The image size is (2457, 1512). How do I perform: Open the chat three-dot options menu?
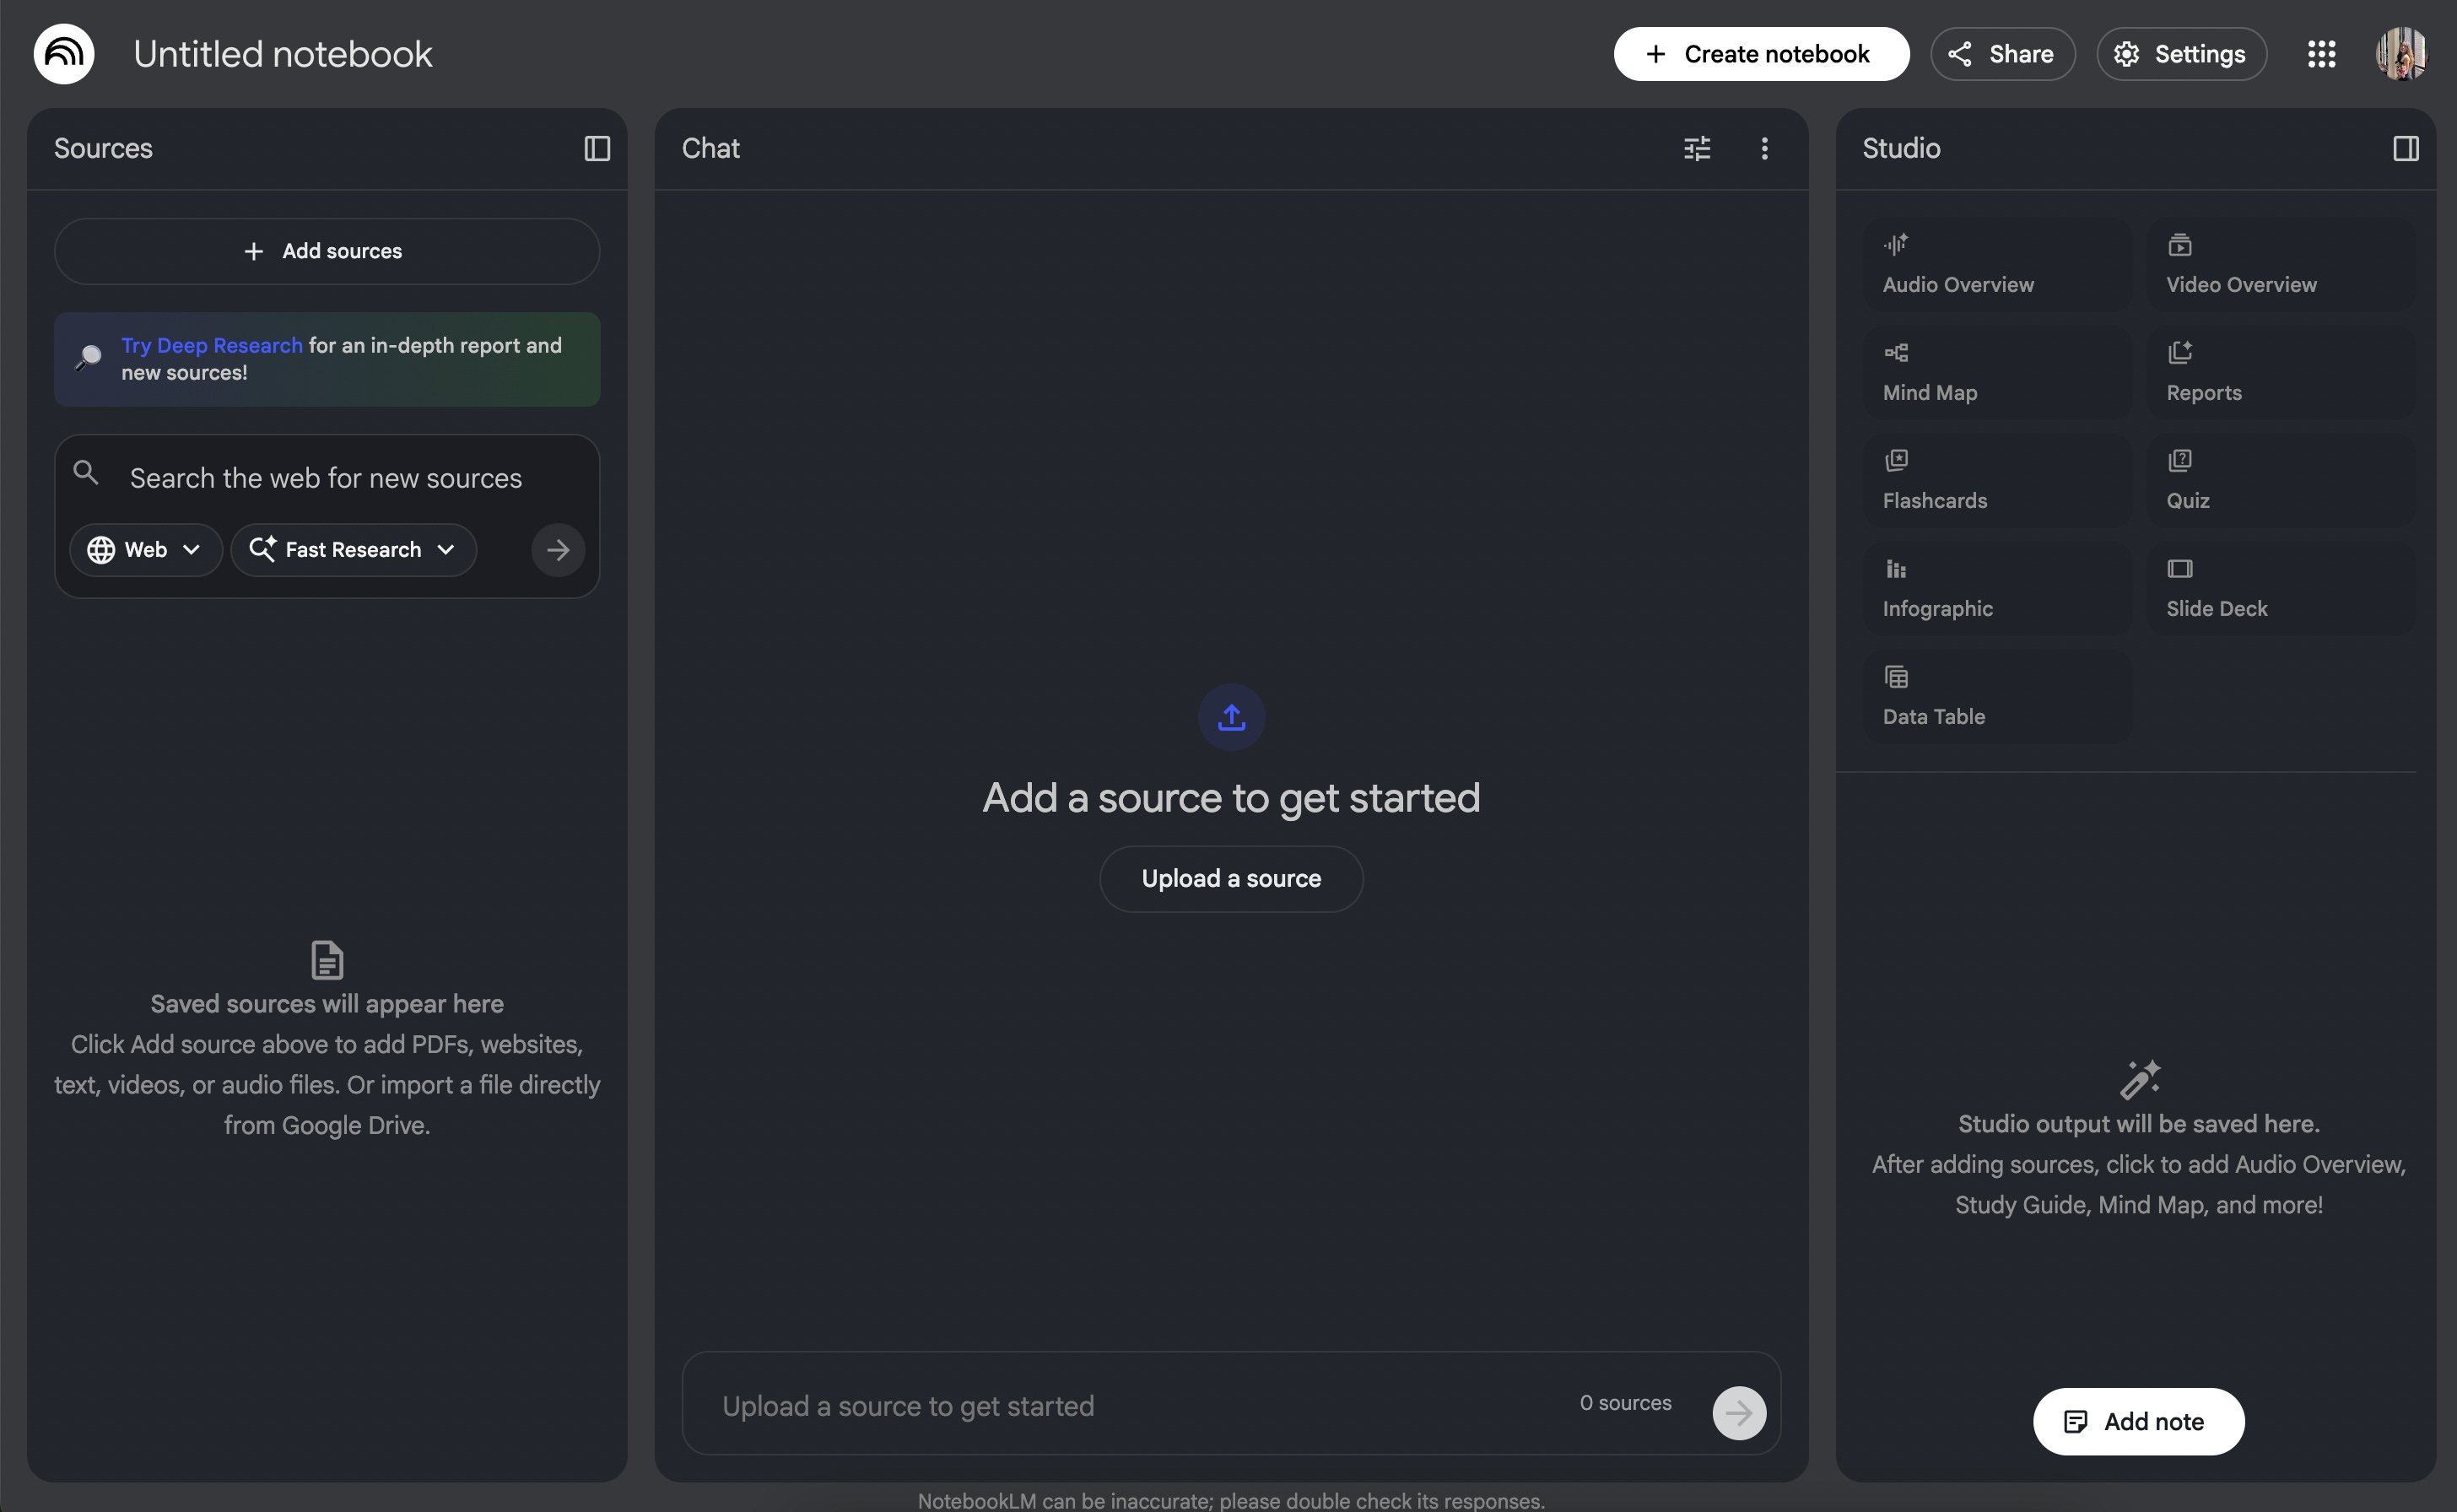pyautogui.click(x=1764, y=148)
